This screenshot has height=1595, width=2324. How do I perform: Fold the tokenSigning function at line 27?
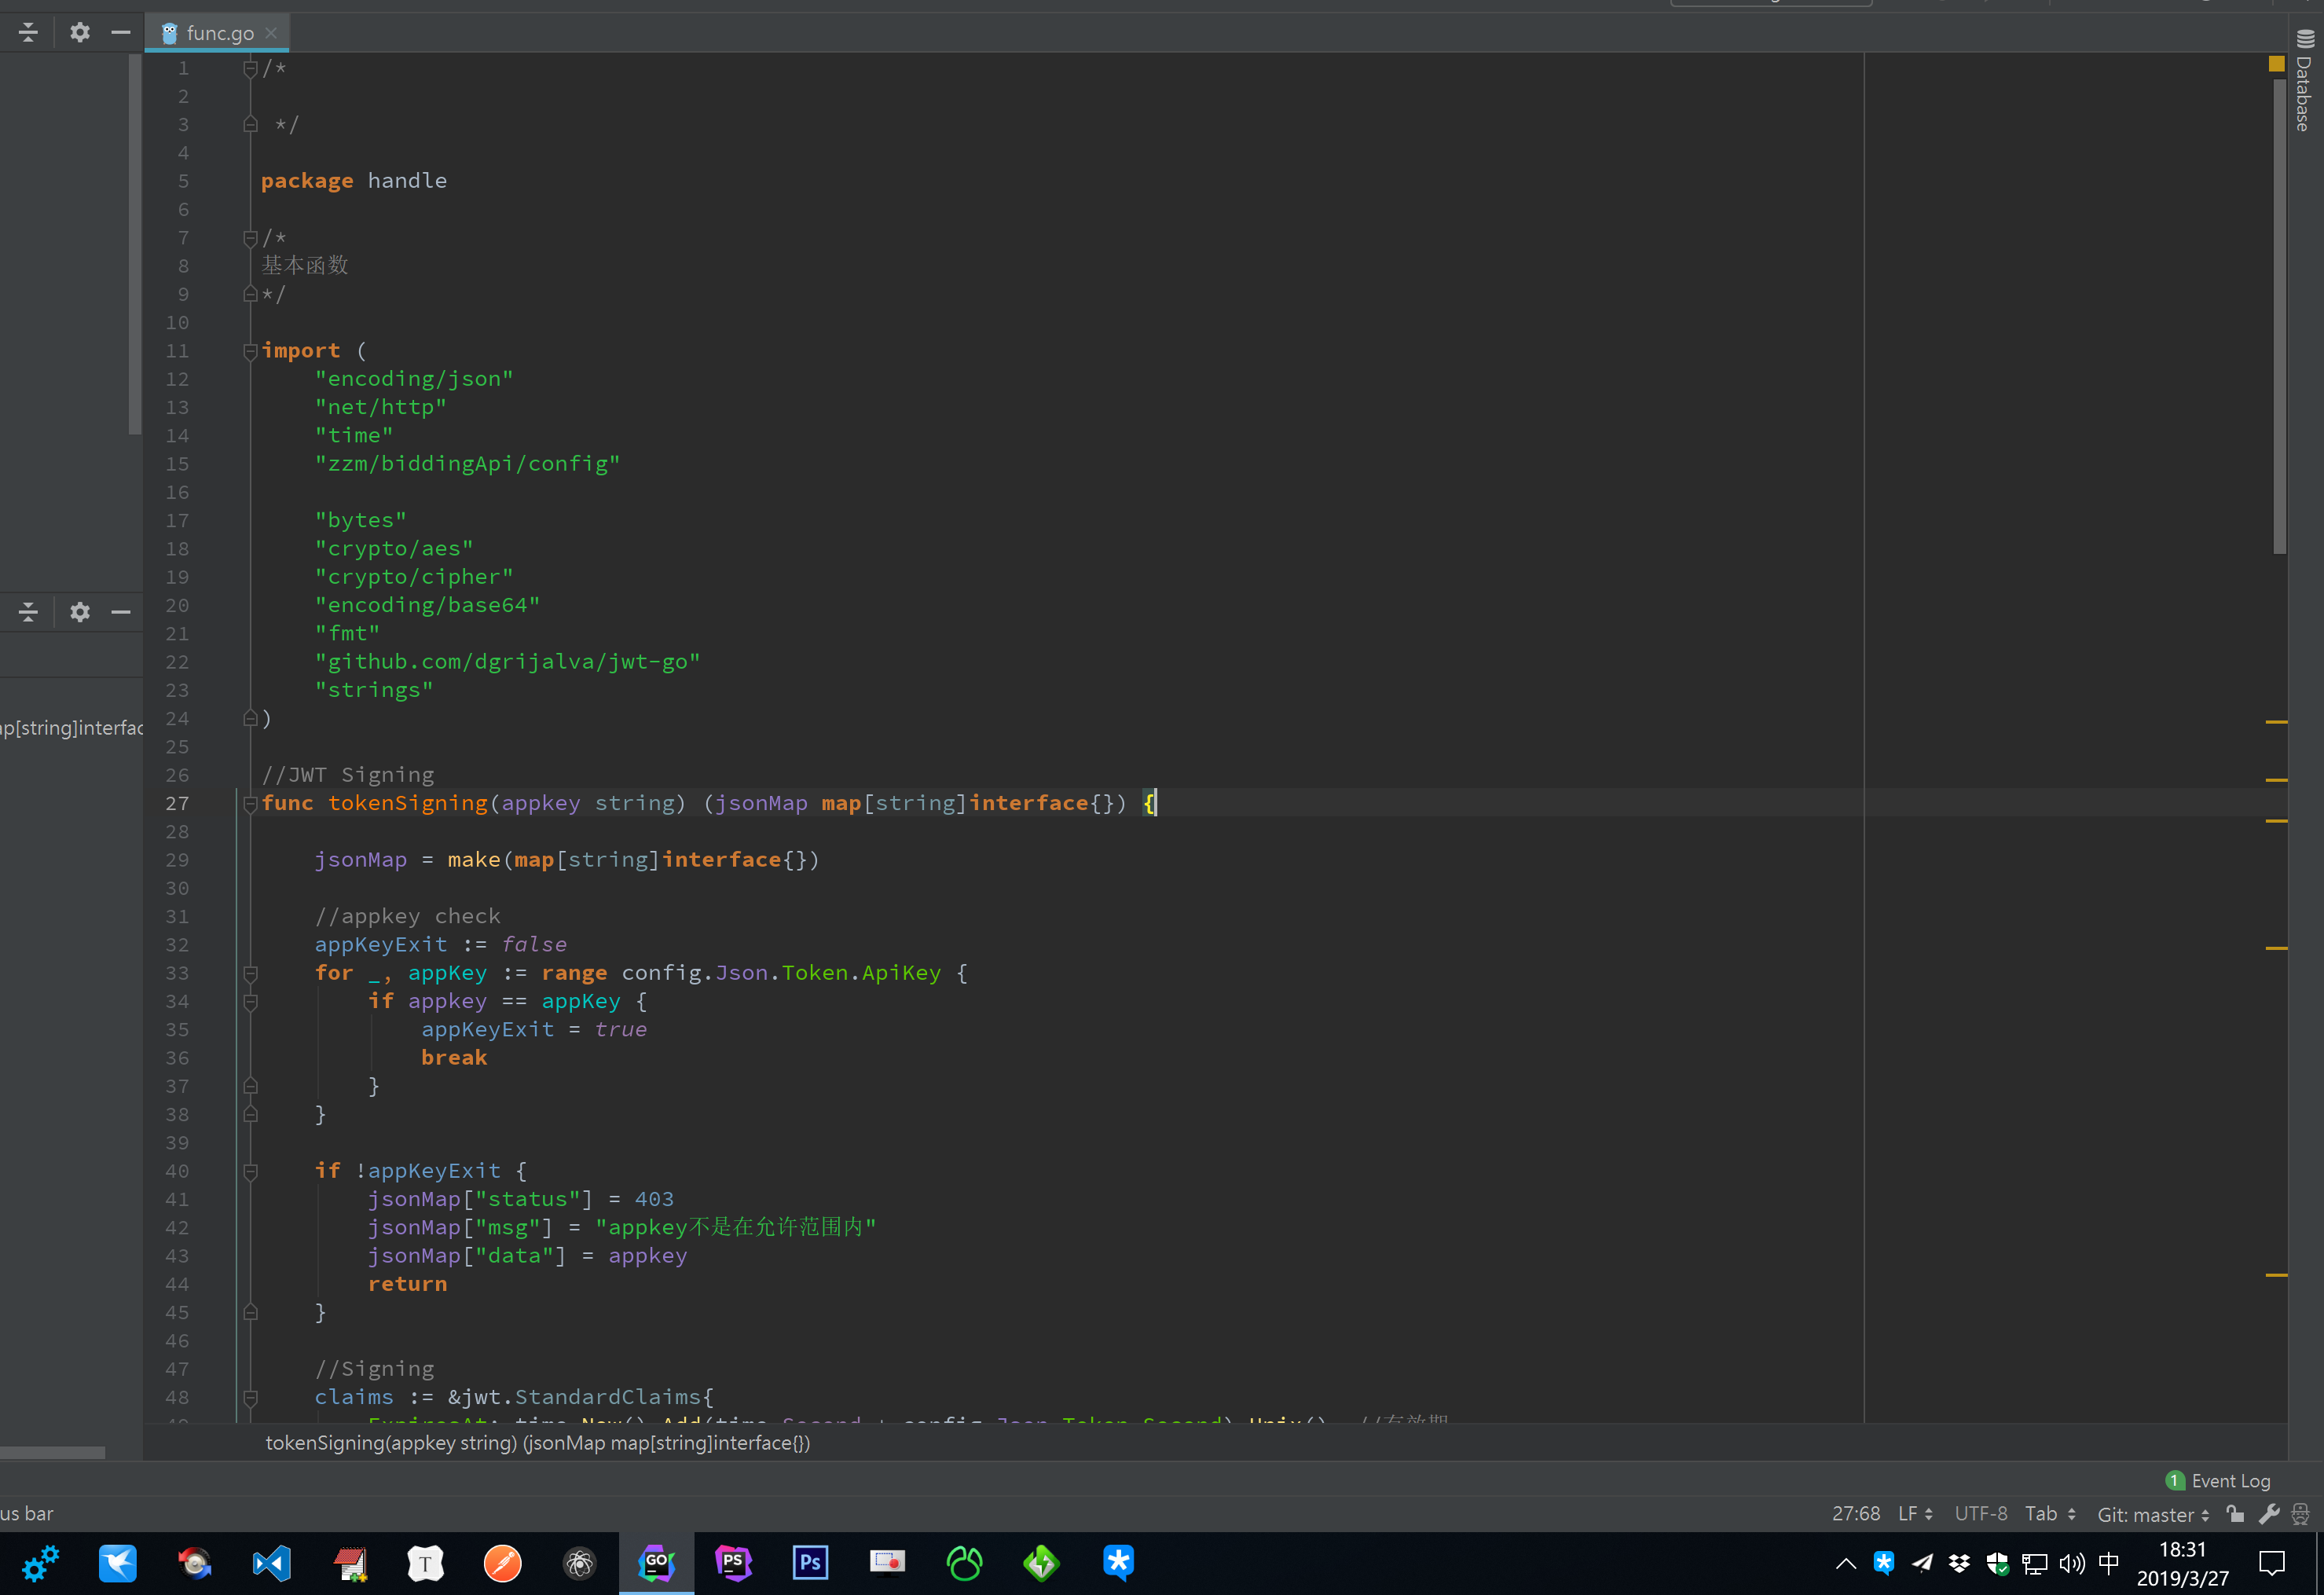250,803
